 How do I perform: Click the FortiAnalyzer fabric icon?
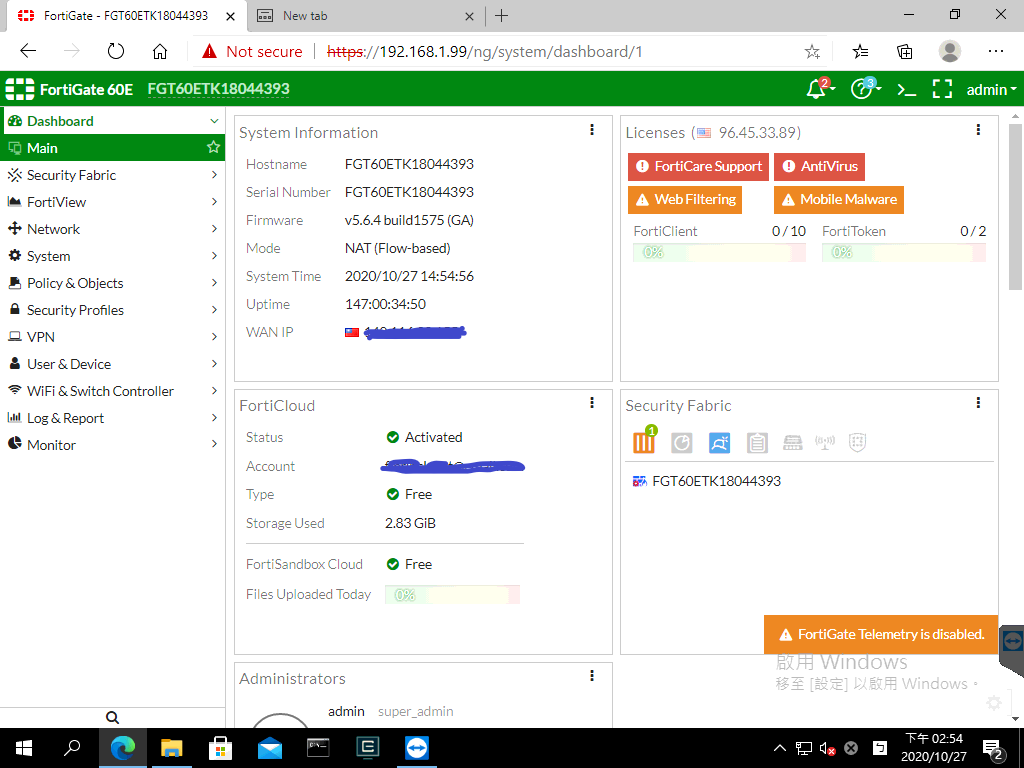(x=681, y=442)
